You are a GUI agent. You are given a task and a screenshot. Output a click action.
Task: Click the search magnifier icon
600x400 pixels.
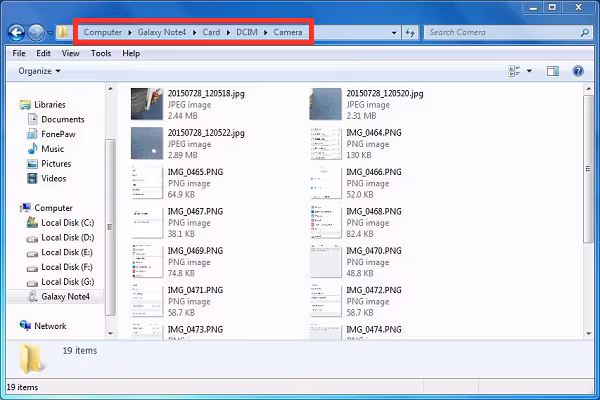(x=585, y=33)
